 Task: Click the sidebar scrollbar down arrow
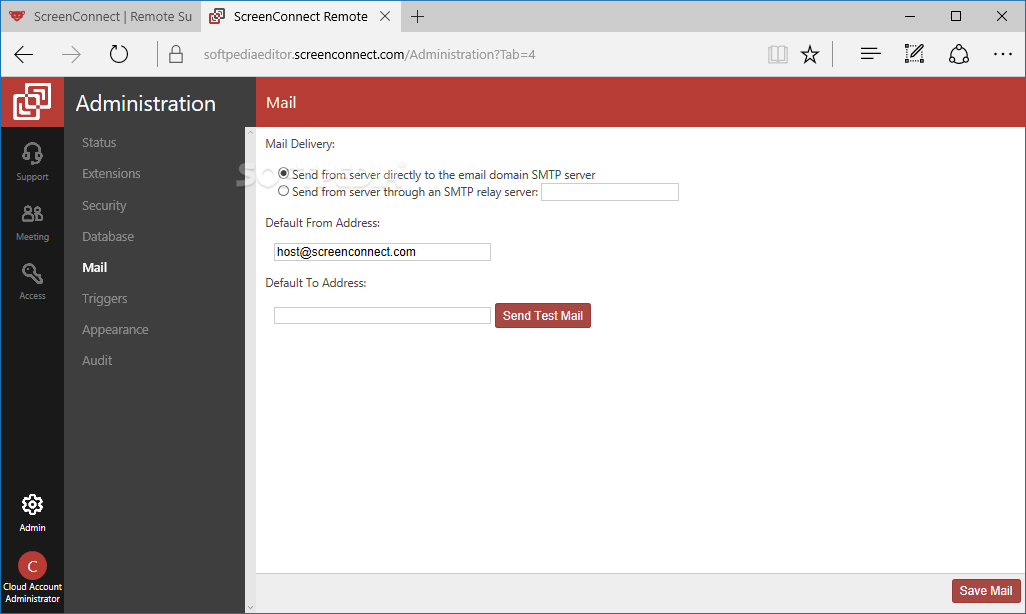tap(250, 607)
